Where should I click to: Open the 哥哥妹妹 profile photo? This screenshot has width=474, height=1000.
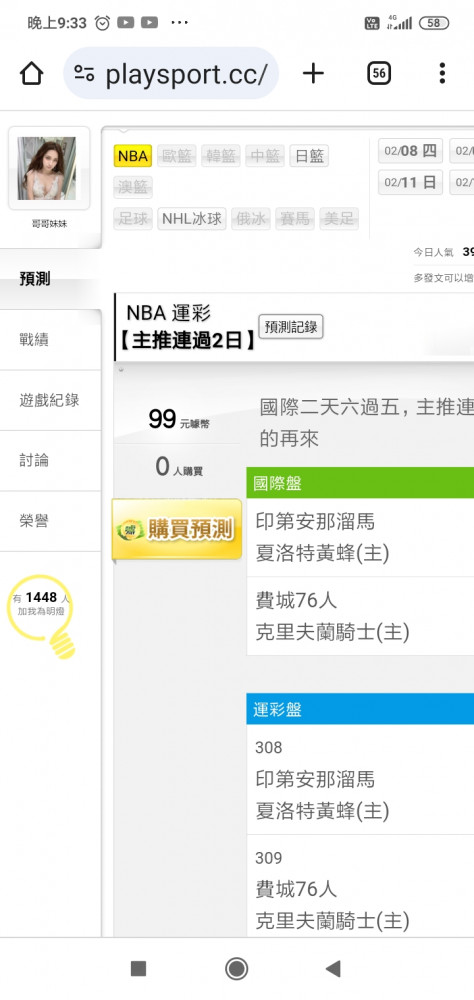pos(47,168)
